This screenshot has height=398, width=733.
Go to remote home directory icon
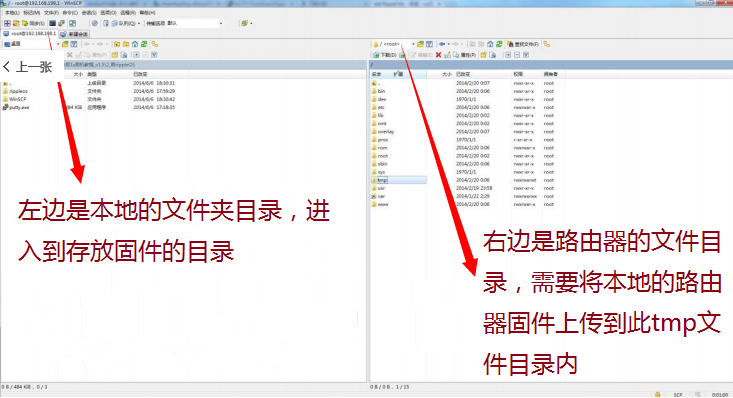point(490,44)
